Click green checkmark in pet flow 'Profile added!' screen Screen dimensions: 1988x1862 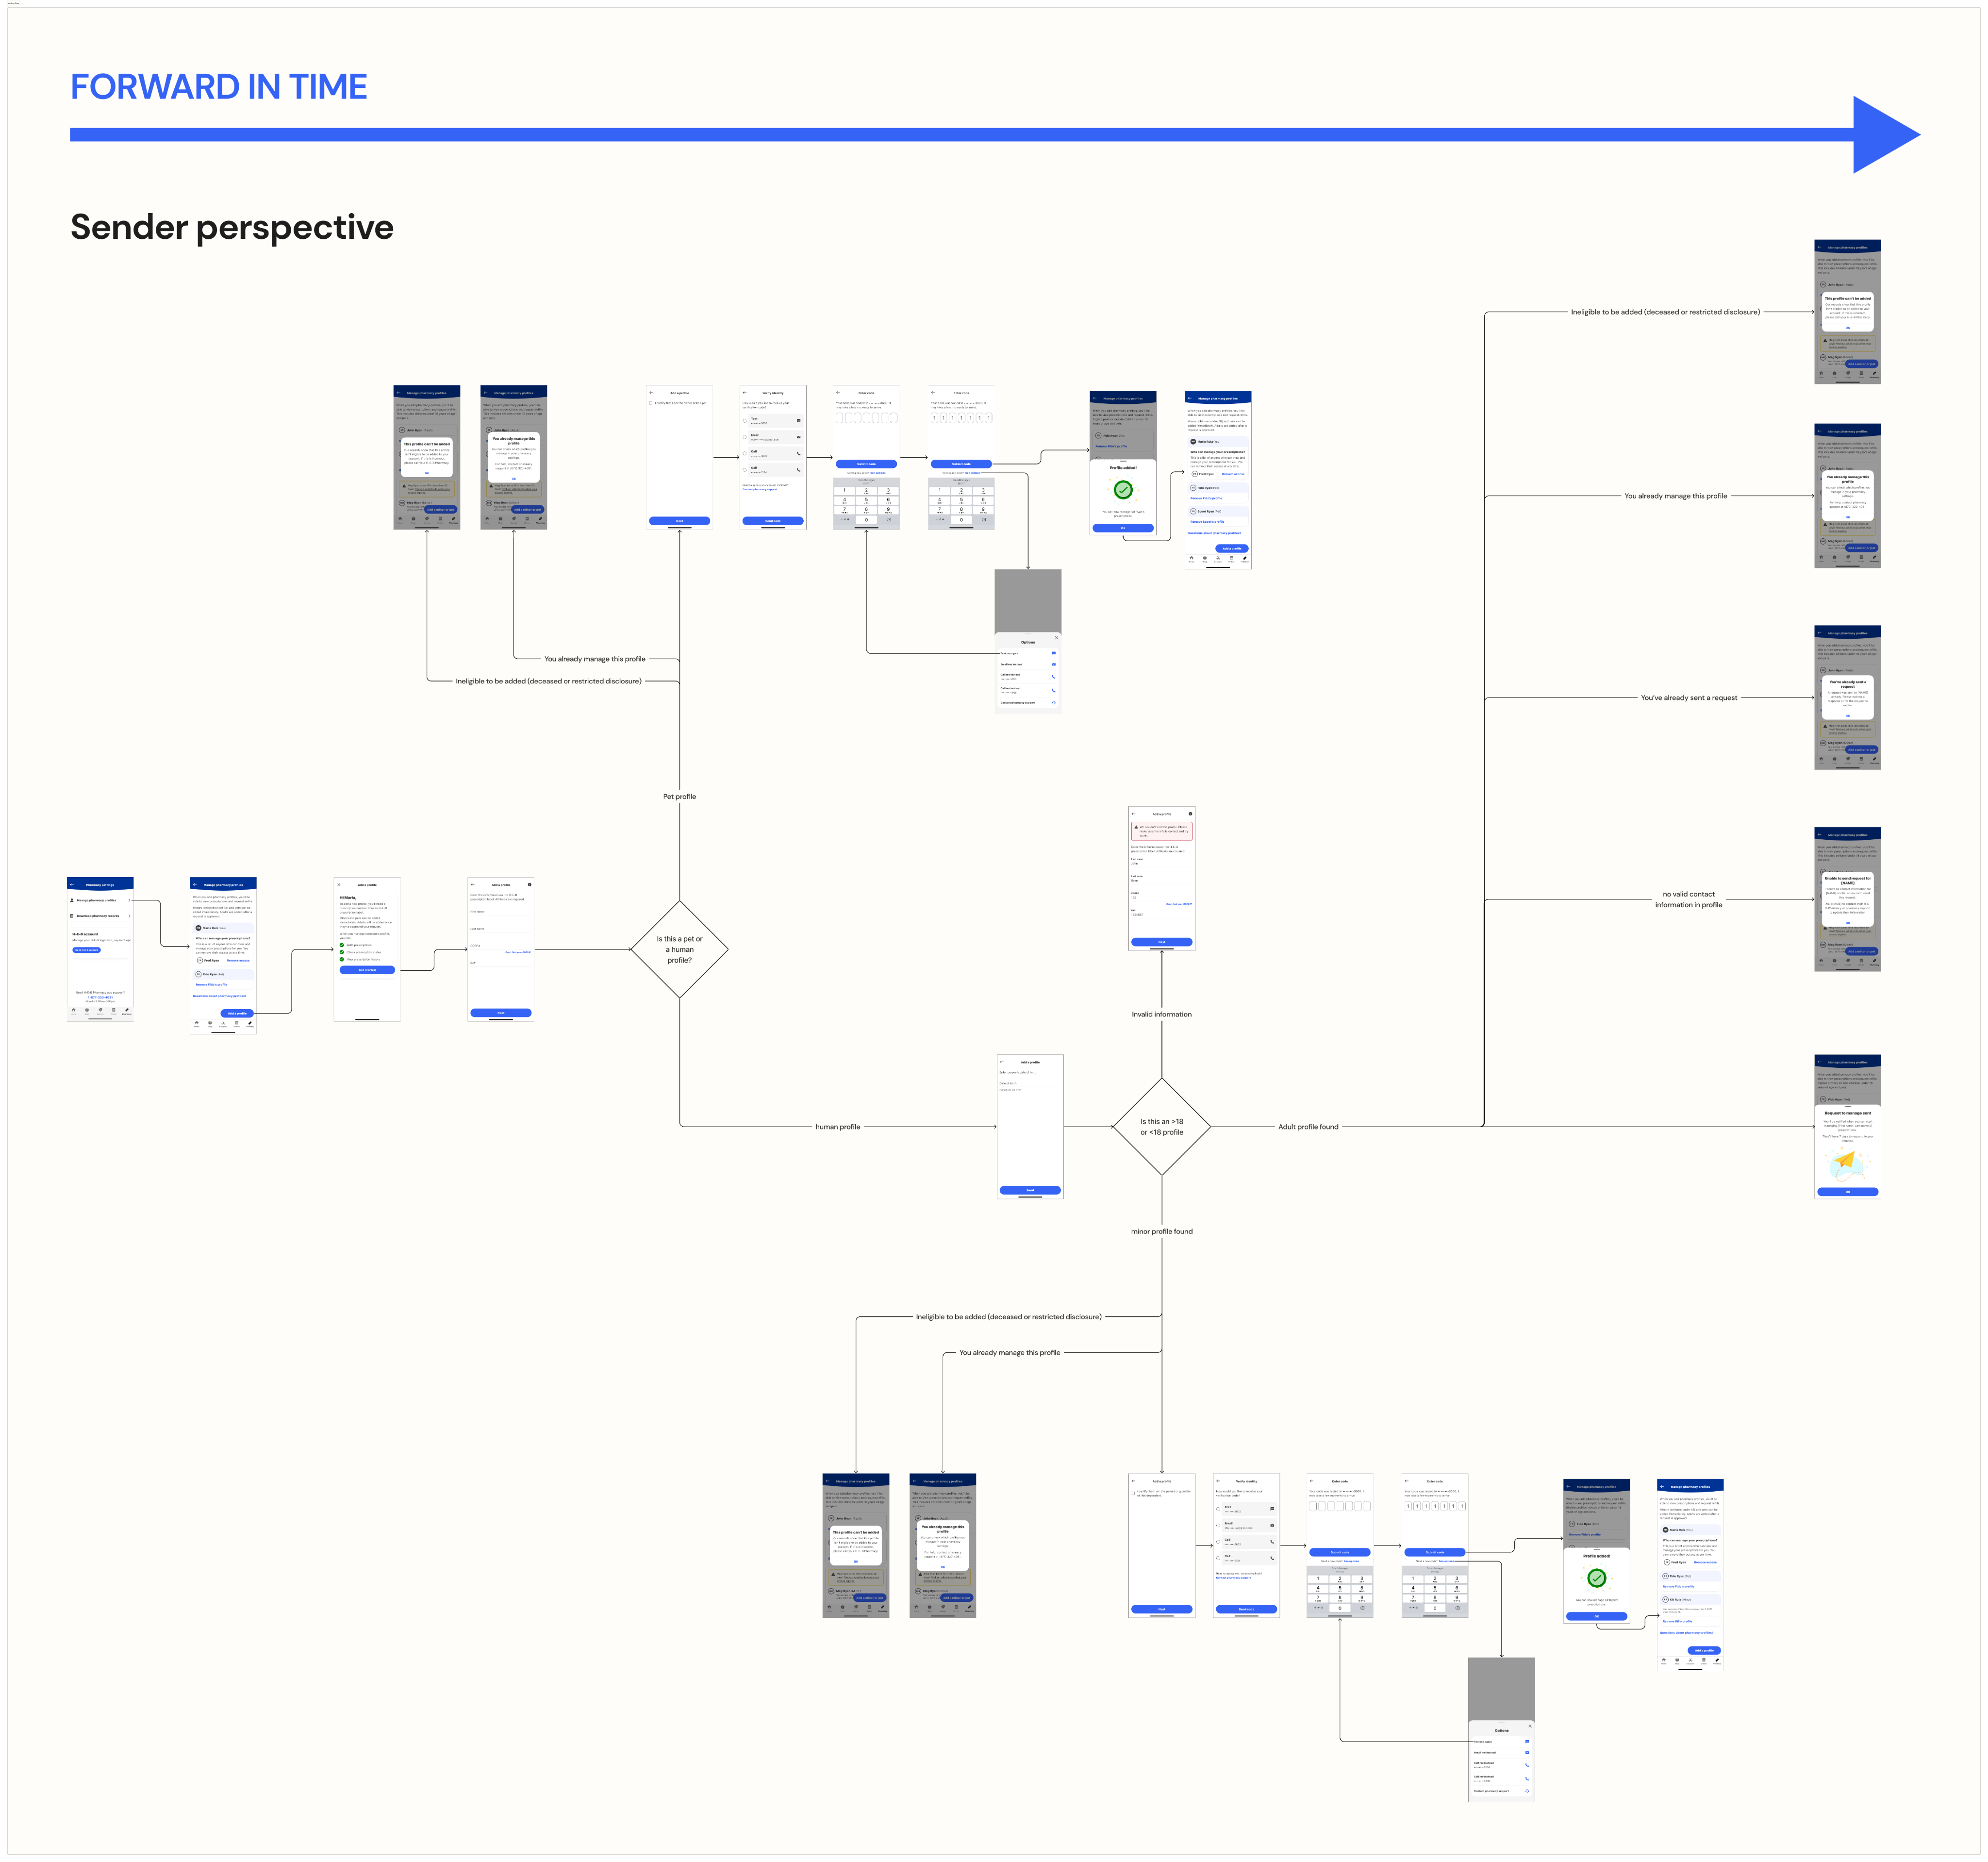[1123, 490]
